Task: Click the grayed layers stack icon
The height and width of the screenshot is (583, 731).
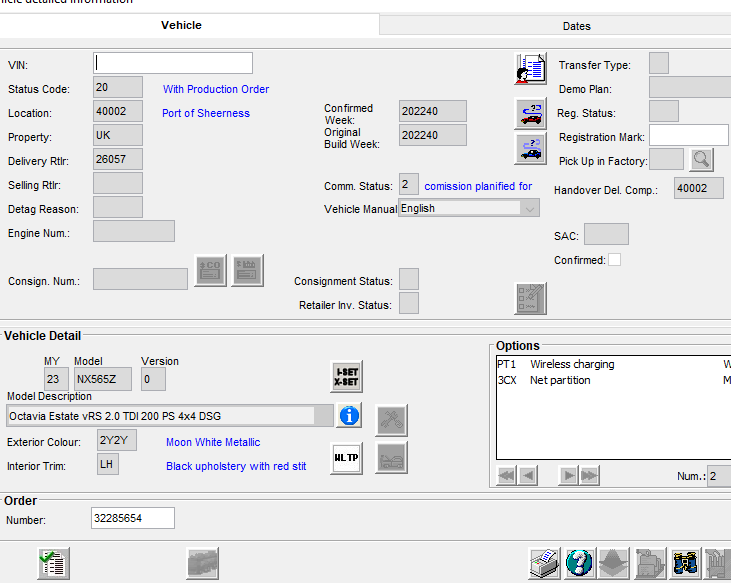Action: pyautogui.click(x=614, y=563)
